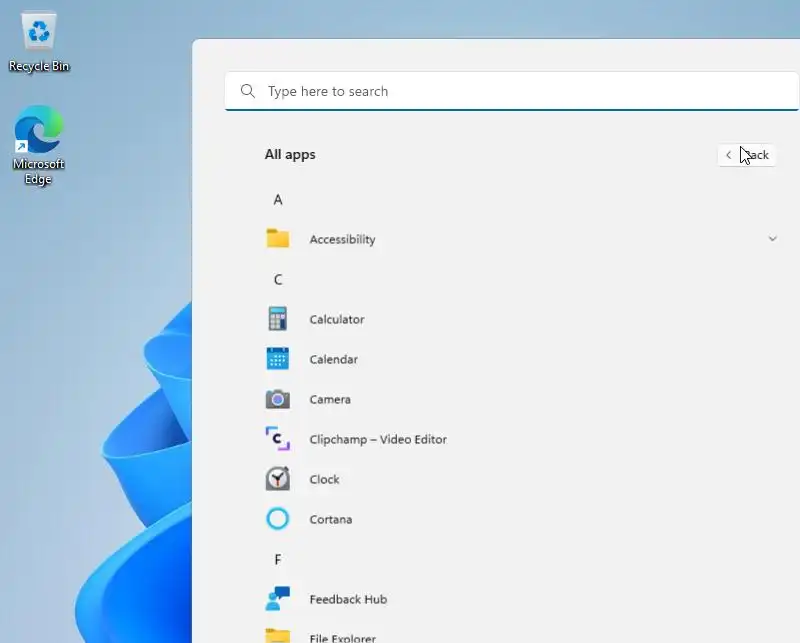Click the "Clipchamp – Video Editor" text

378,439
